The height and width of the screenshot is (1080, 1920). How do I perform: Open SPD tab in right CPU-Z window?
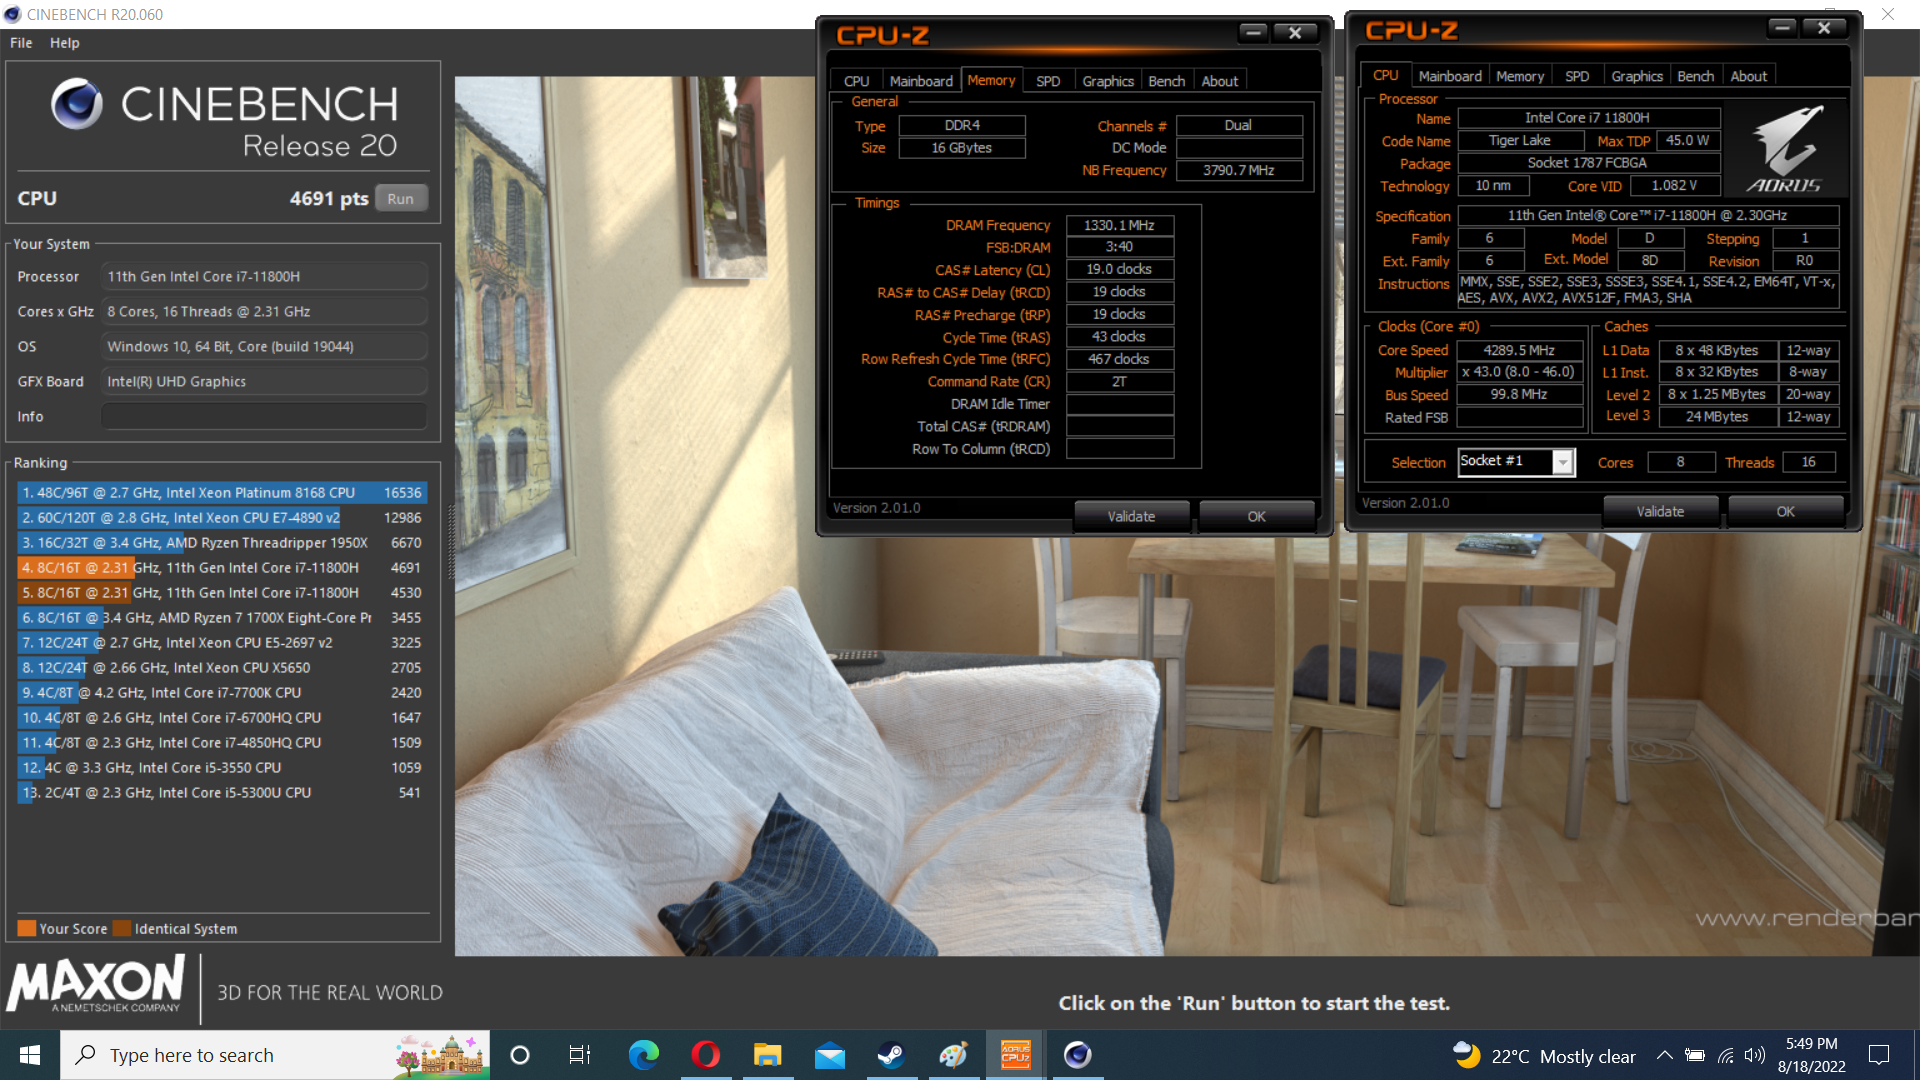click(x=1577, y=76)
